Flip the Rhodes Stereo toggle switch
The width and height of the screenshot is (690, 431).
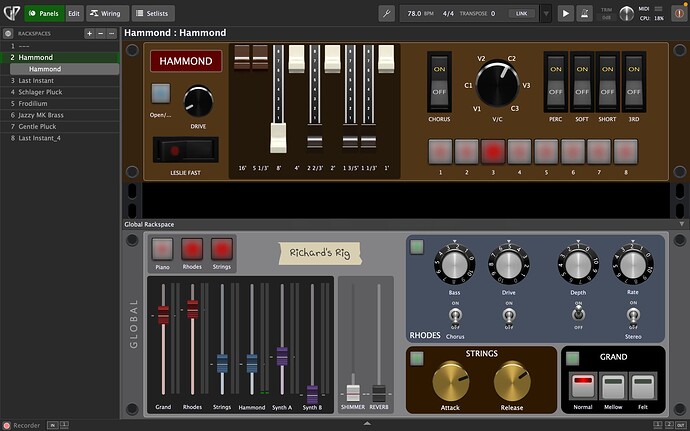tap(633, 315)
